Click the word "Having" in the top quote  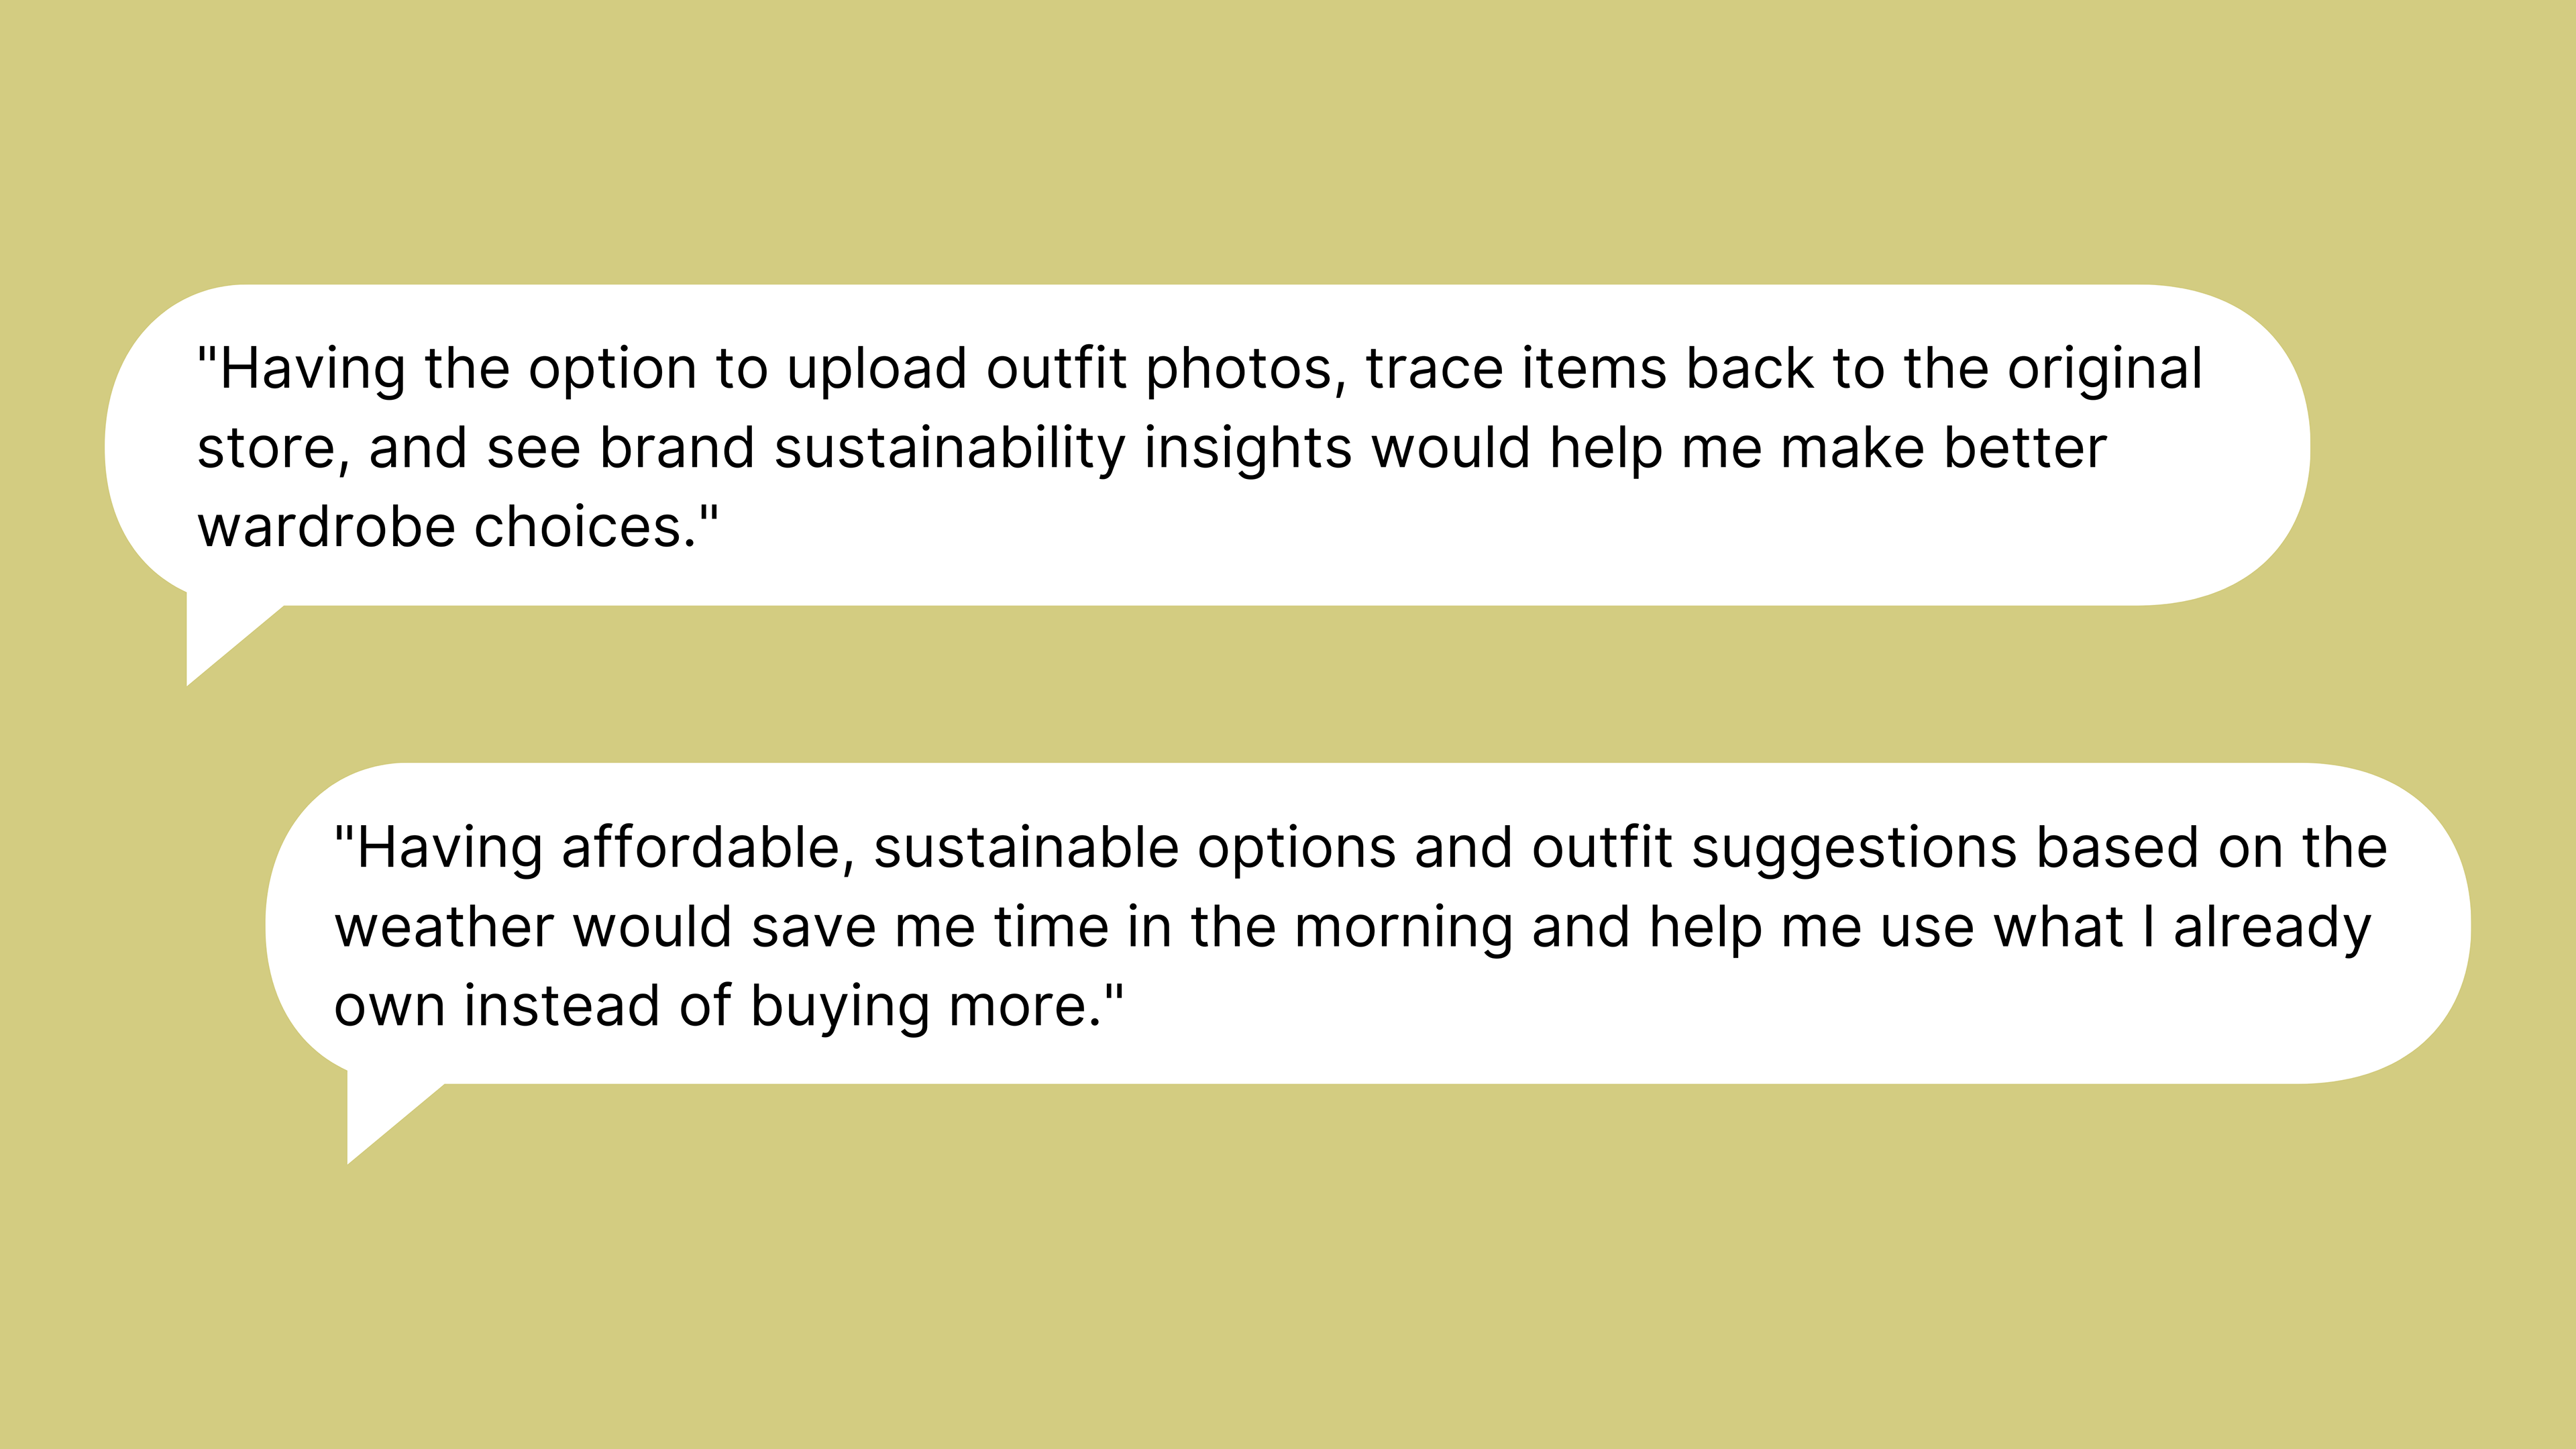[312, 370]
